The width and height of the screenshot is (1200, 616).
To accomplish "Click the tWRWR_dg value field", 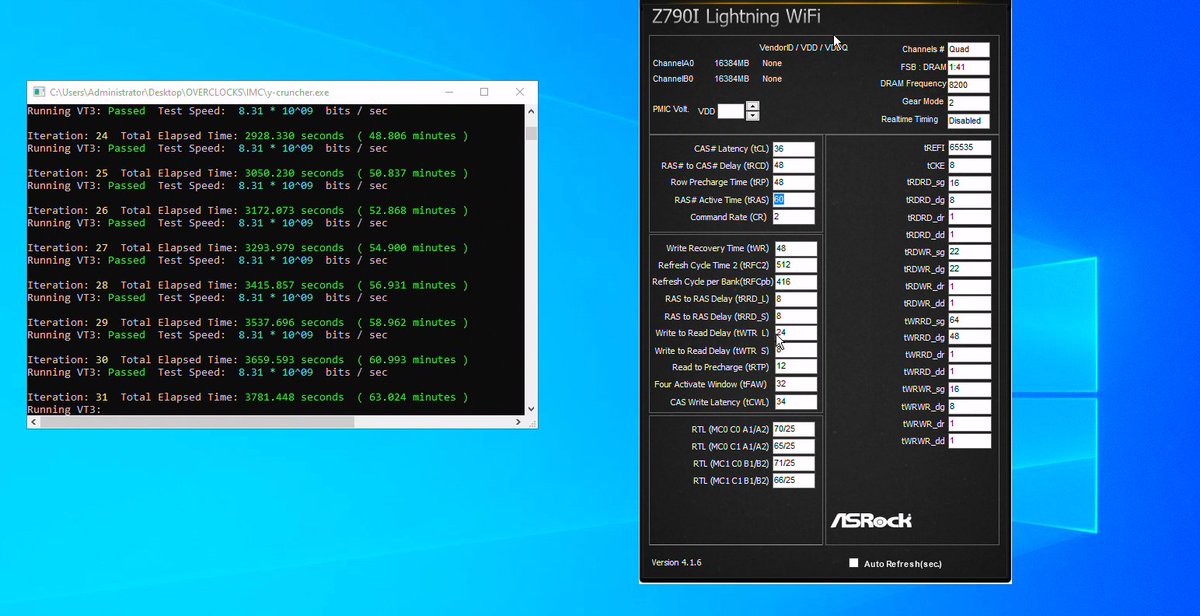I will (x=969, y=406).
